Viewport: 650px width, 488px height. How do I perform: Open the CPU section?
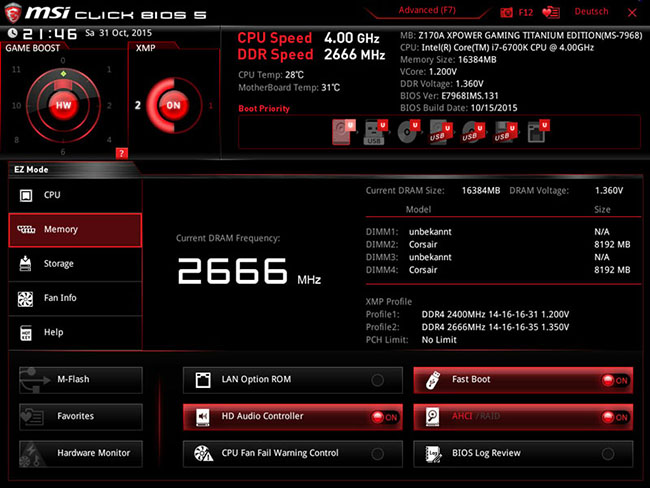(x=75, y=195)
